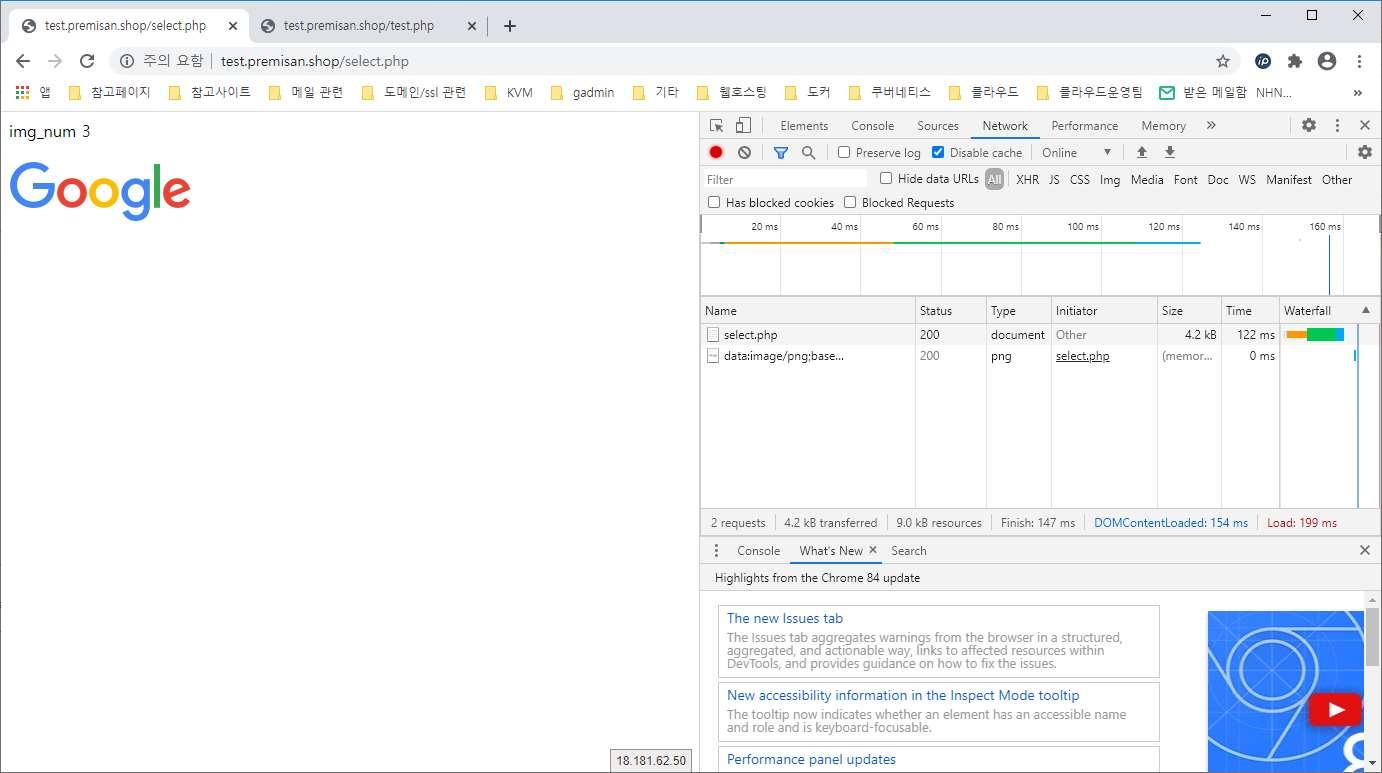Click the red record network log button
The image size is (1382, 773).
(716, 152)
